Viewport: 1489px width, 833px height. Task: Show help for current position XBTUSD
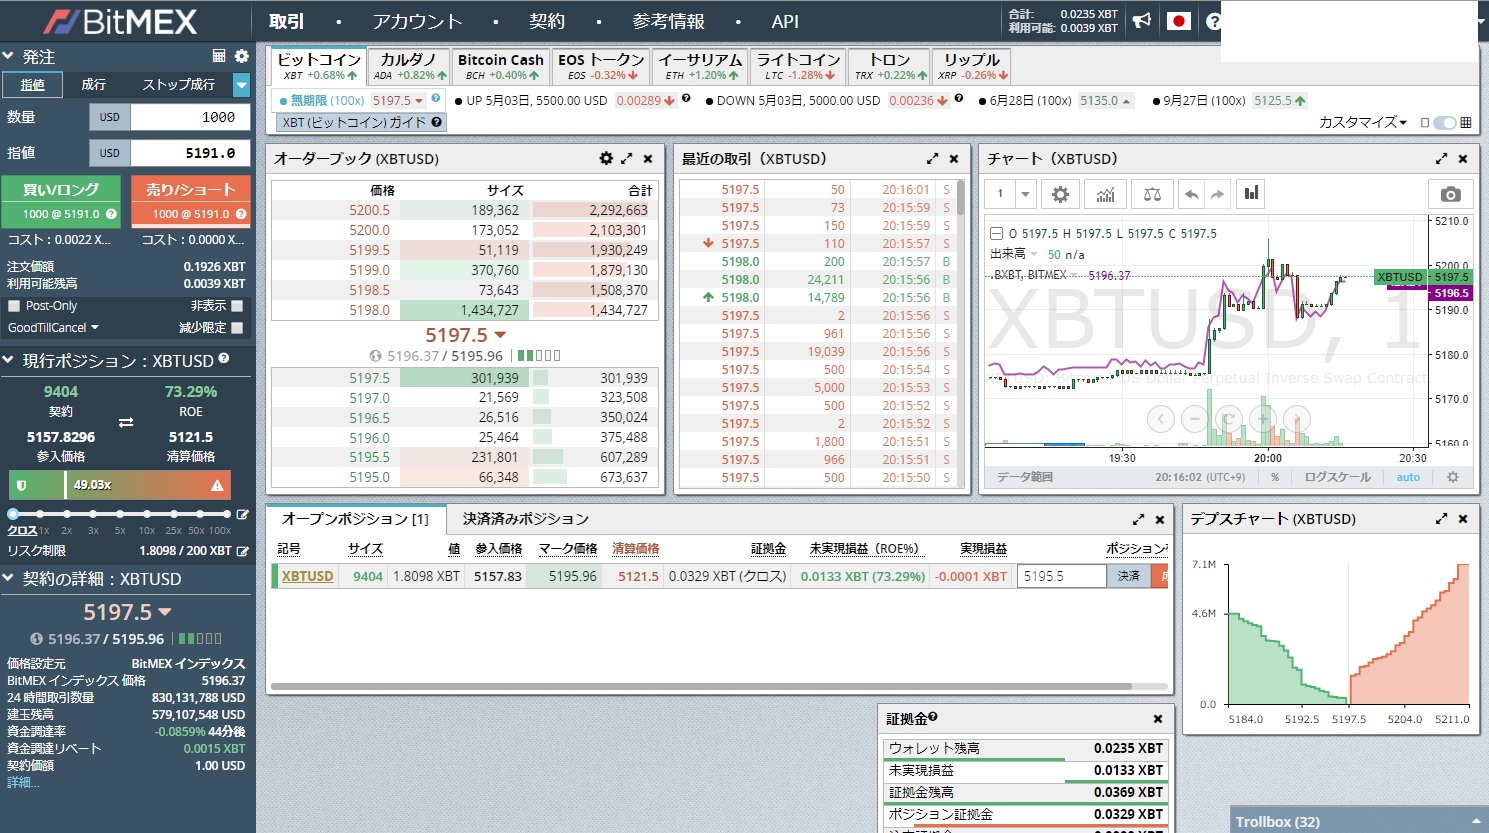point(224,358)
